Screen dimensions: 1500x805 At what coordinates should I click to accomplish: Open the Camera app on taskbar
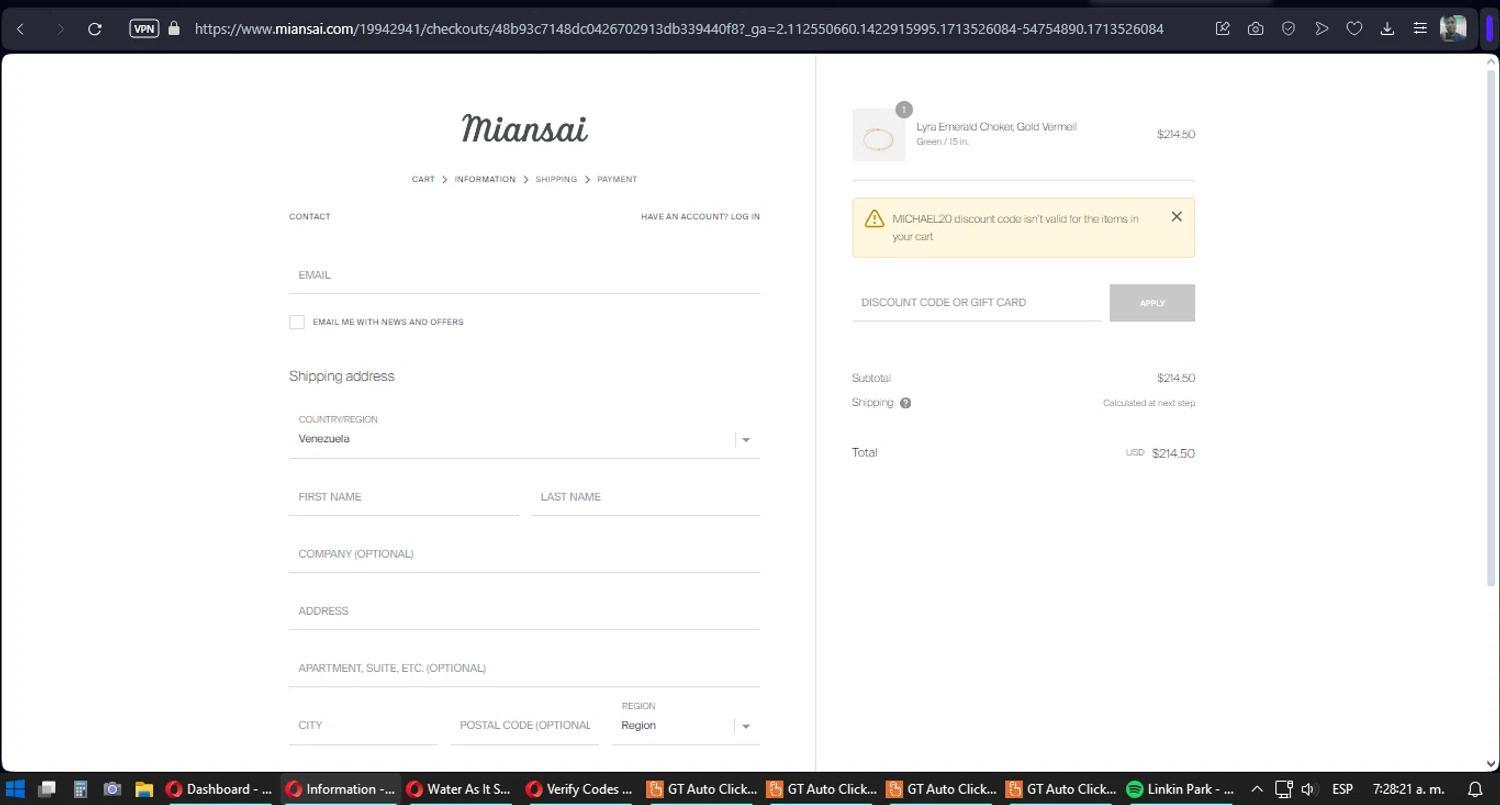point(112,789)
